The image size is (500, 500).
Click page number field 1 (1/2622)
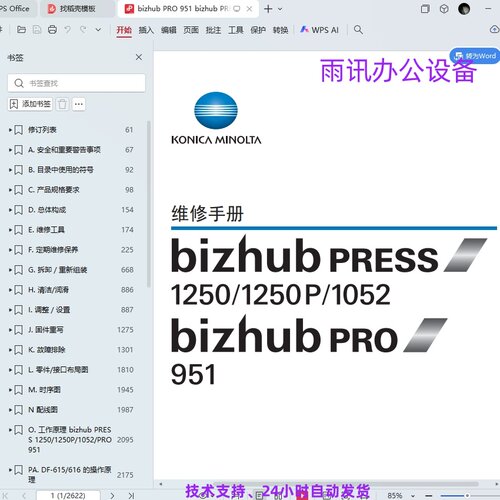click(x=68, y=496)
